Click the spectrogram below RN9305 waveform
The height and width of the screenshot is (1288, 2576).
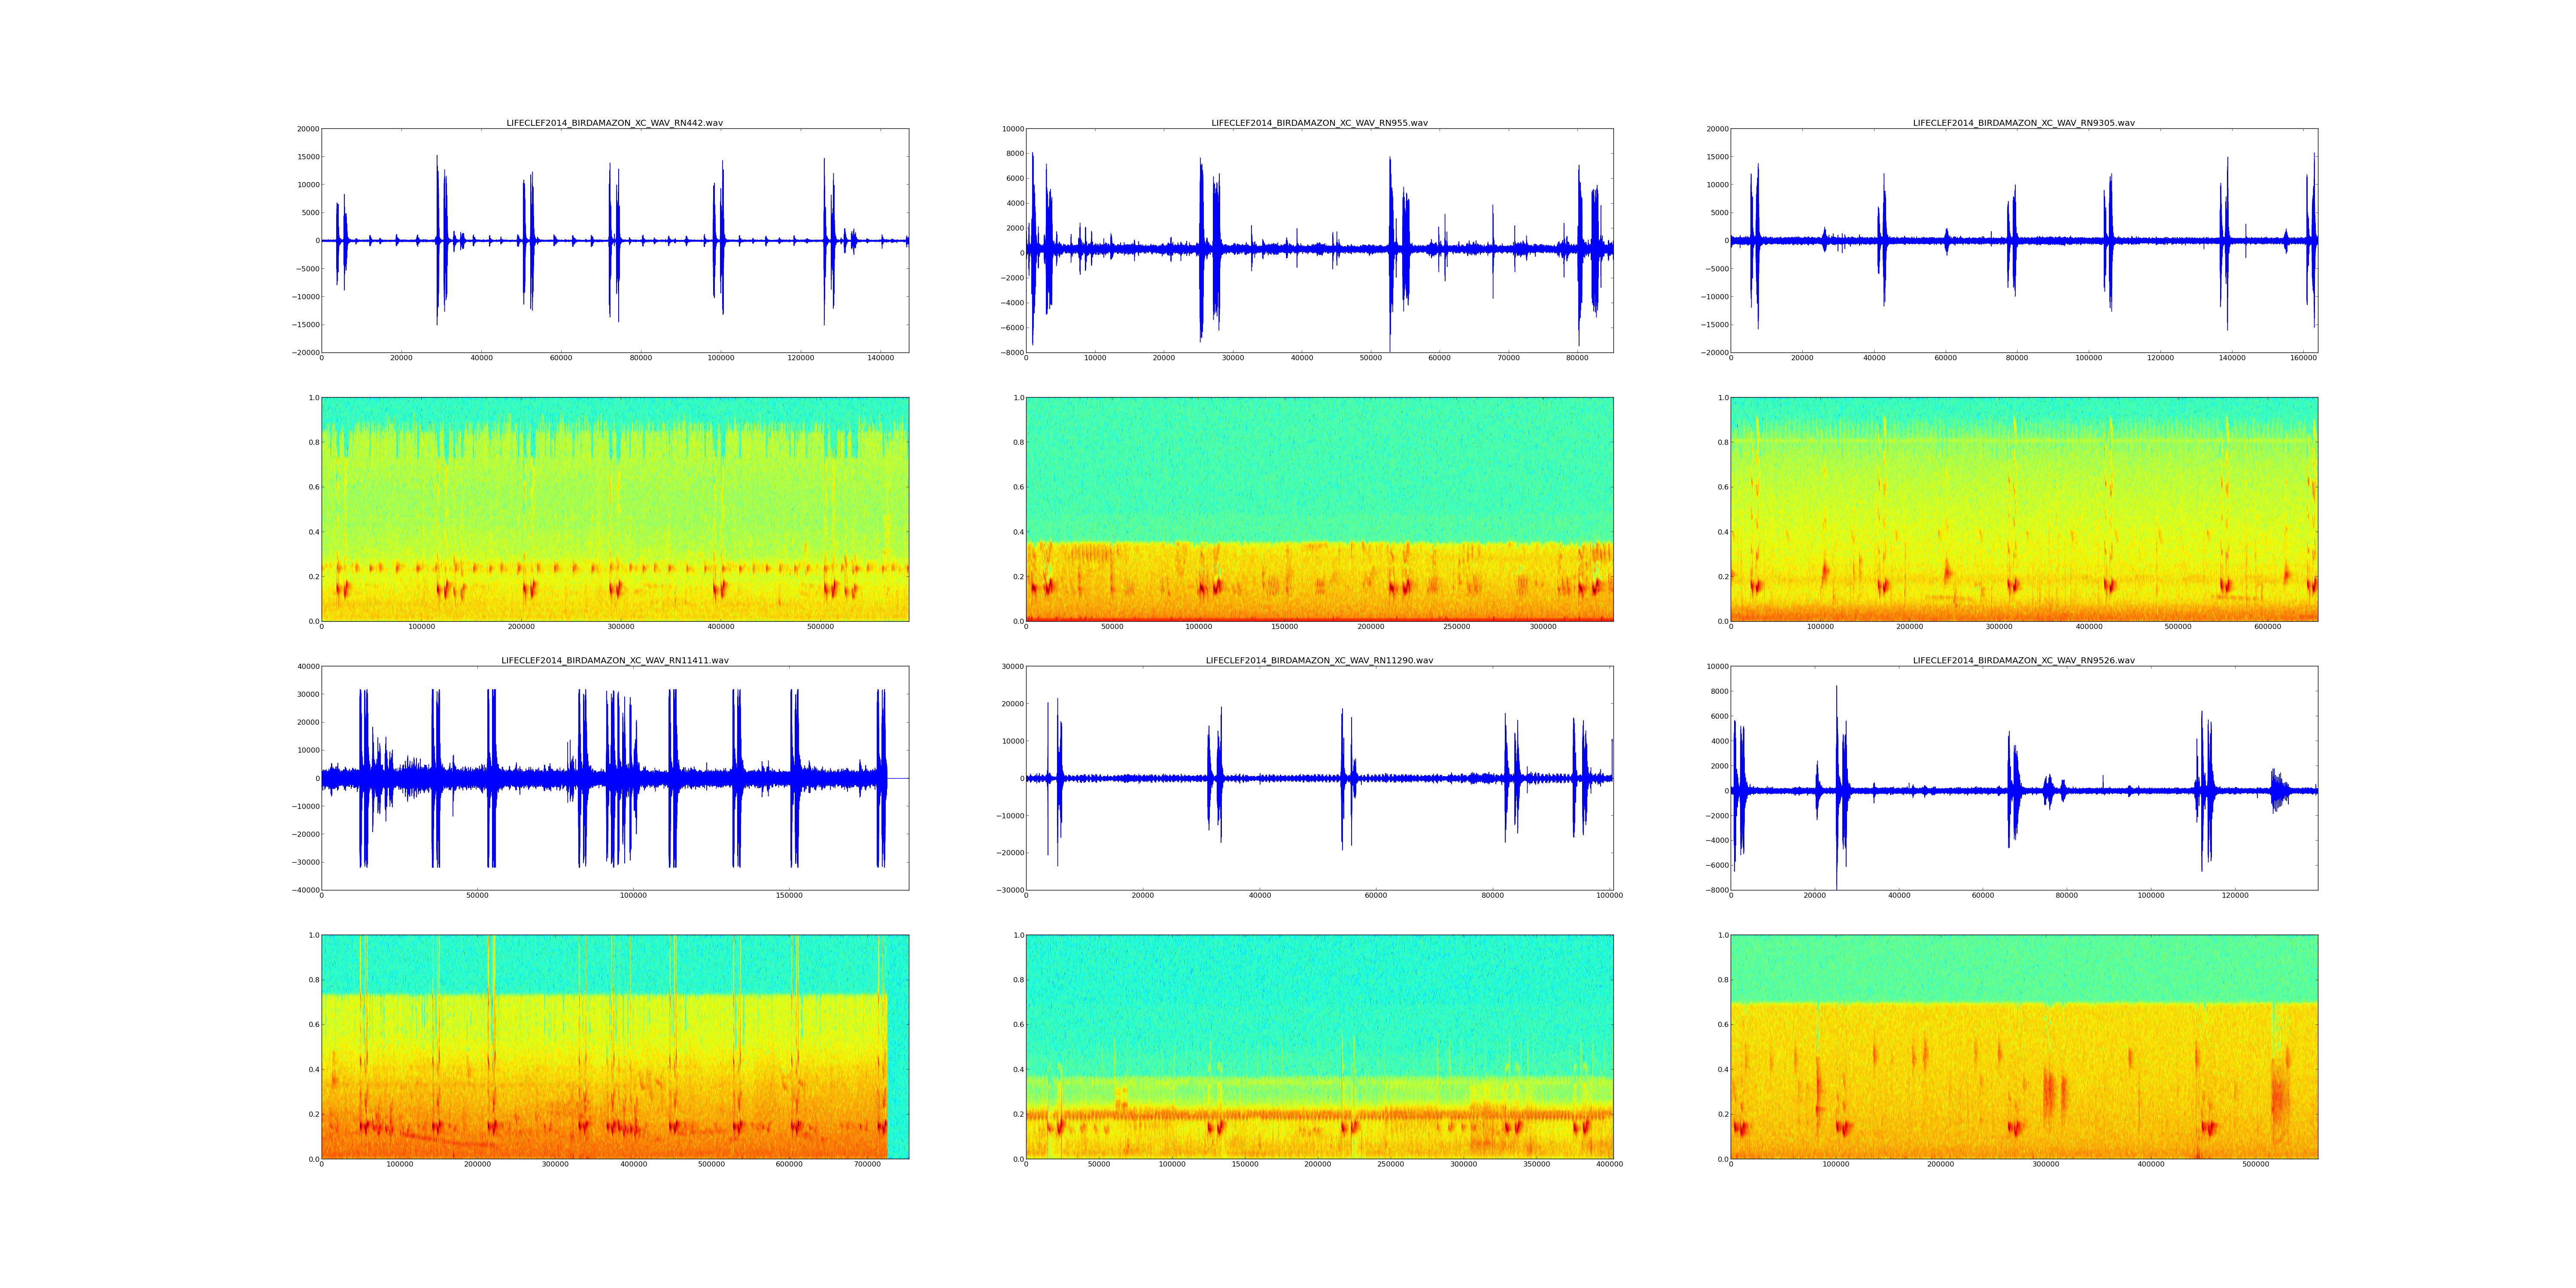tap(2023, 509)
